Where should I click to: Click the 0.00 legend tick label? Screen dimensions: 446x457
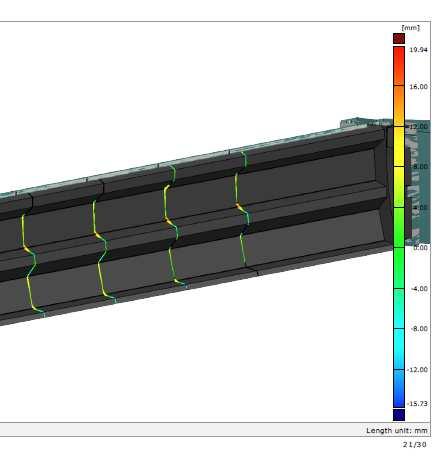[x=420, y=248]
